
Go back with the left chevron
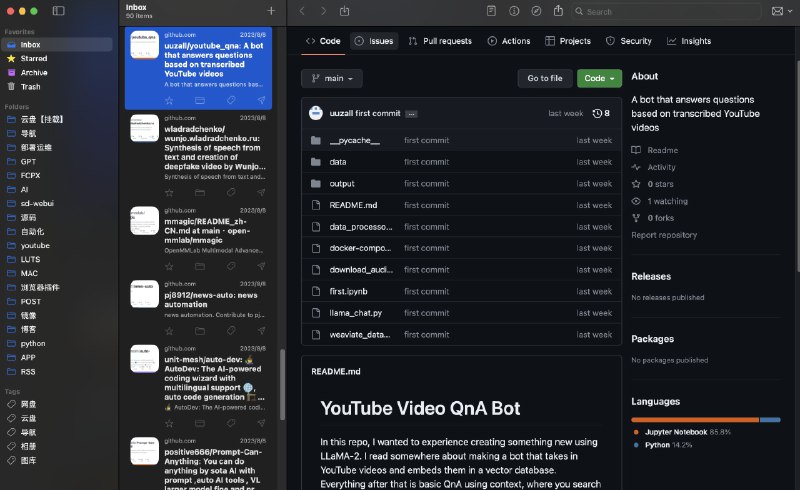302,11
